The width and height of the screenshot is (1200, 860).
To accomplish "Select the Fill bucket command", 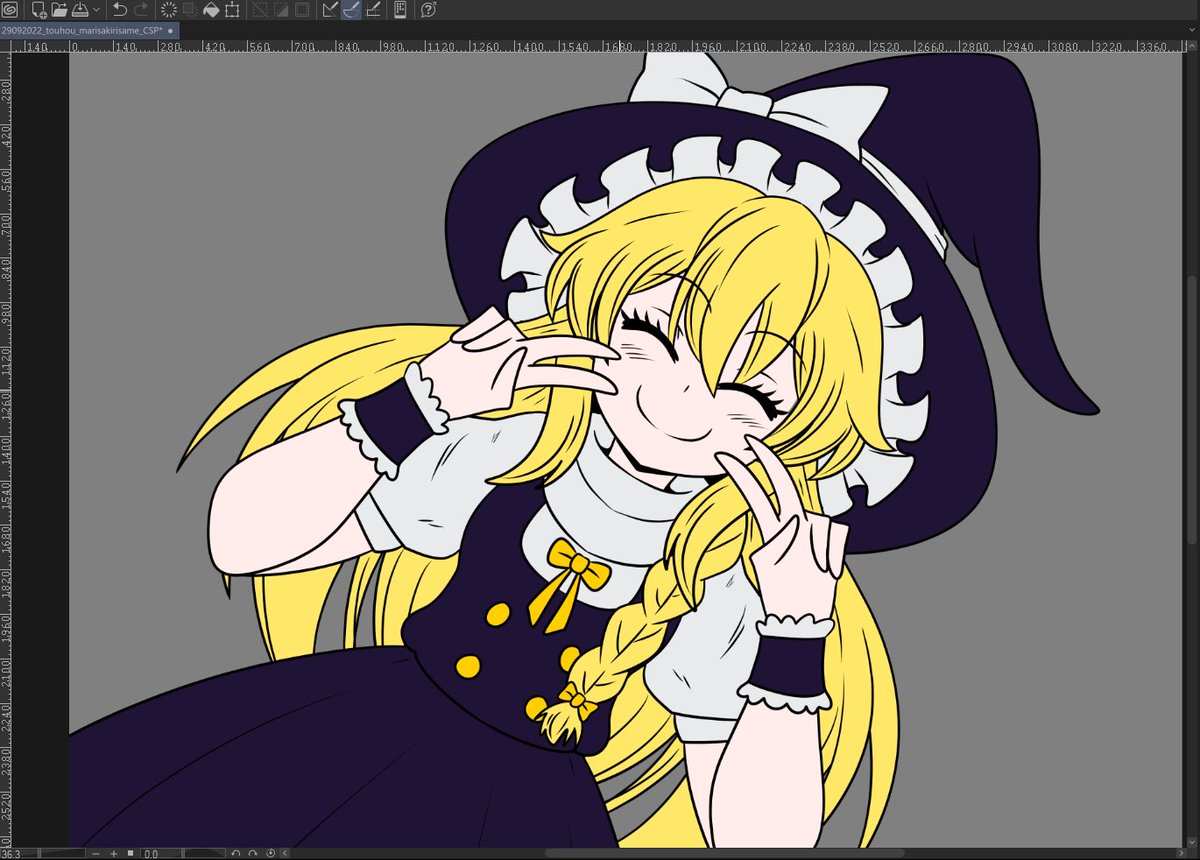I will [x=211, y=10].
